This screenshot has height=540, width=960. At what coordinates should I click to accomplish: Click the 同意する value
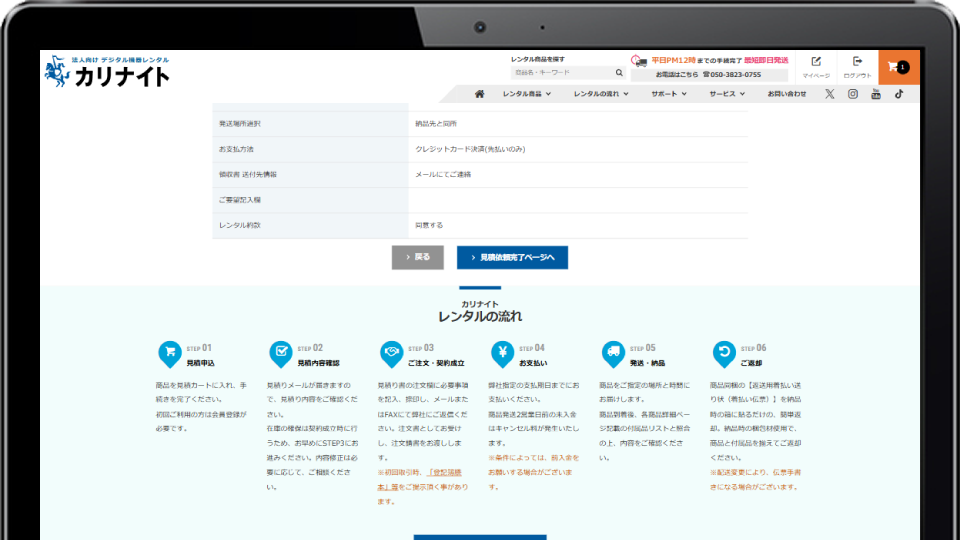(429, 225)
